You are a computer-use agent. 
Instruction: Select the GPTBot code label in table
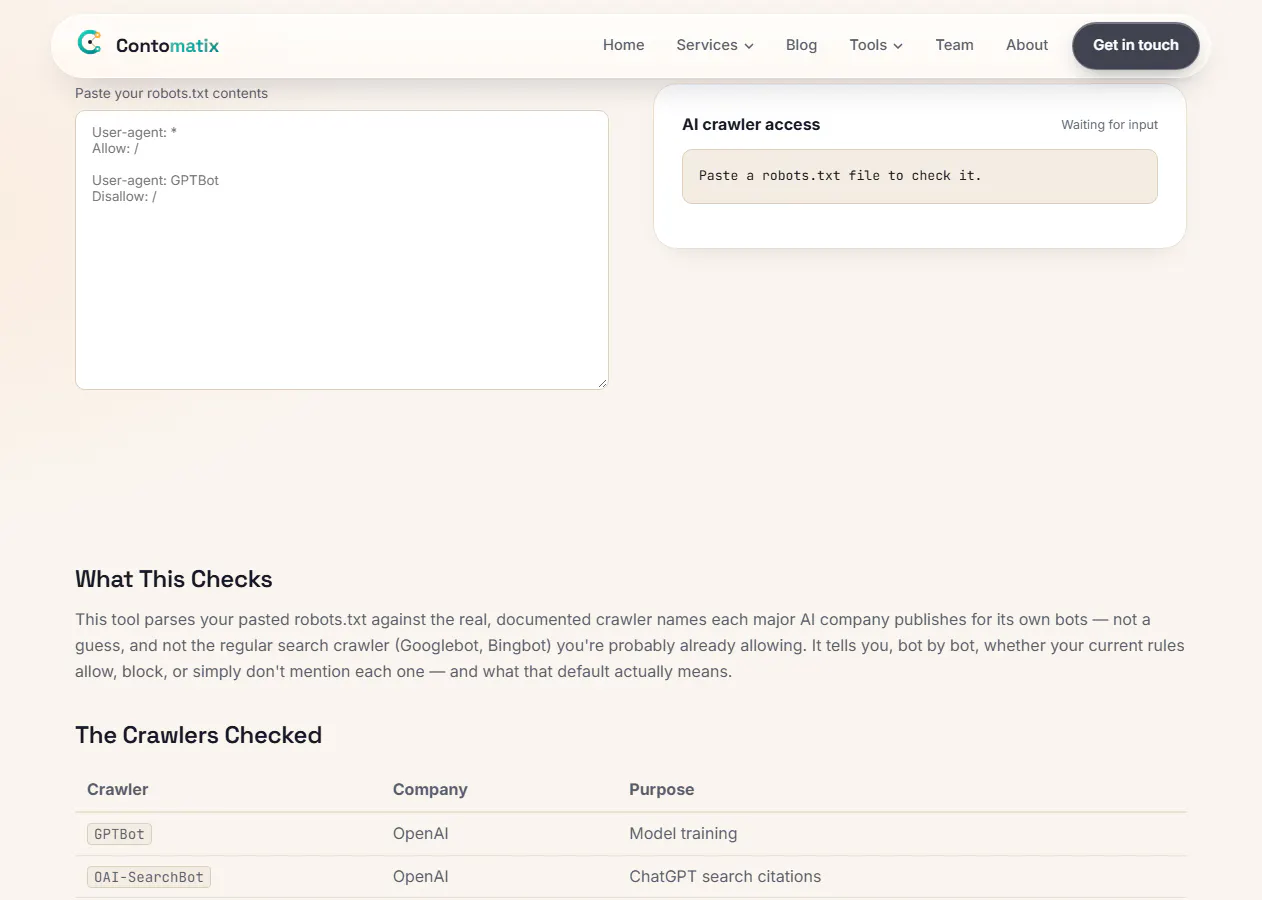tap(119, 834)
